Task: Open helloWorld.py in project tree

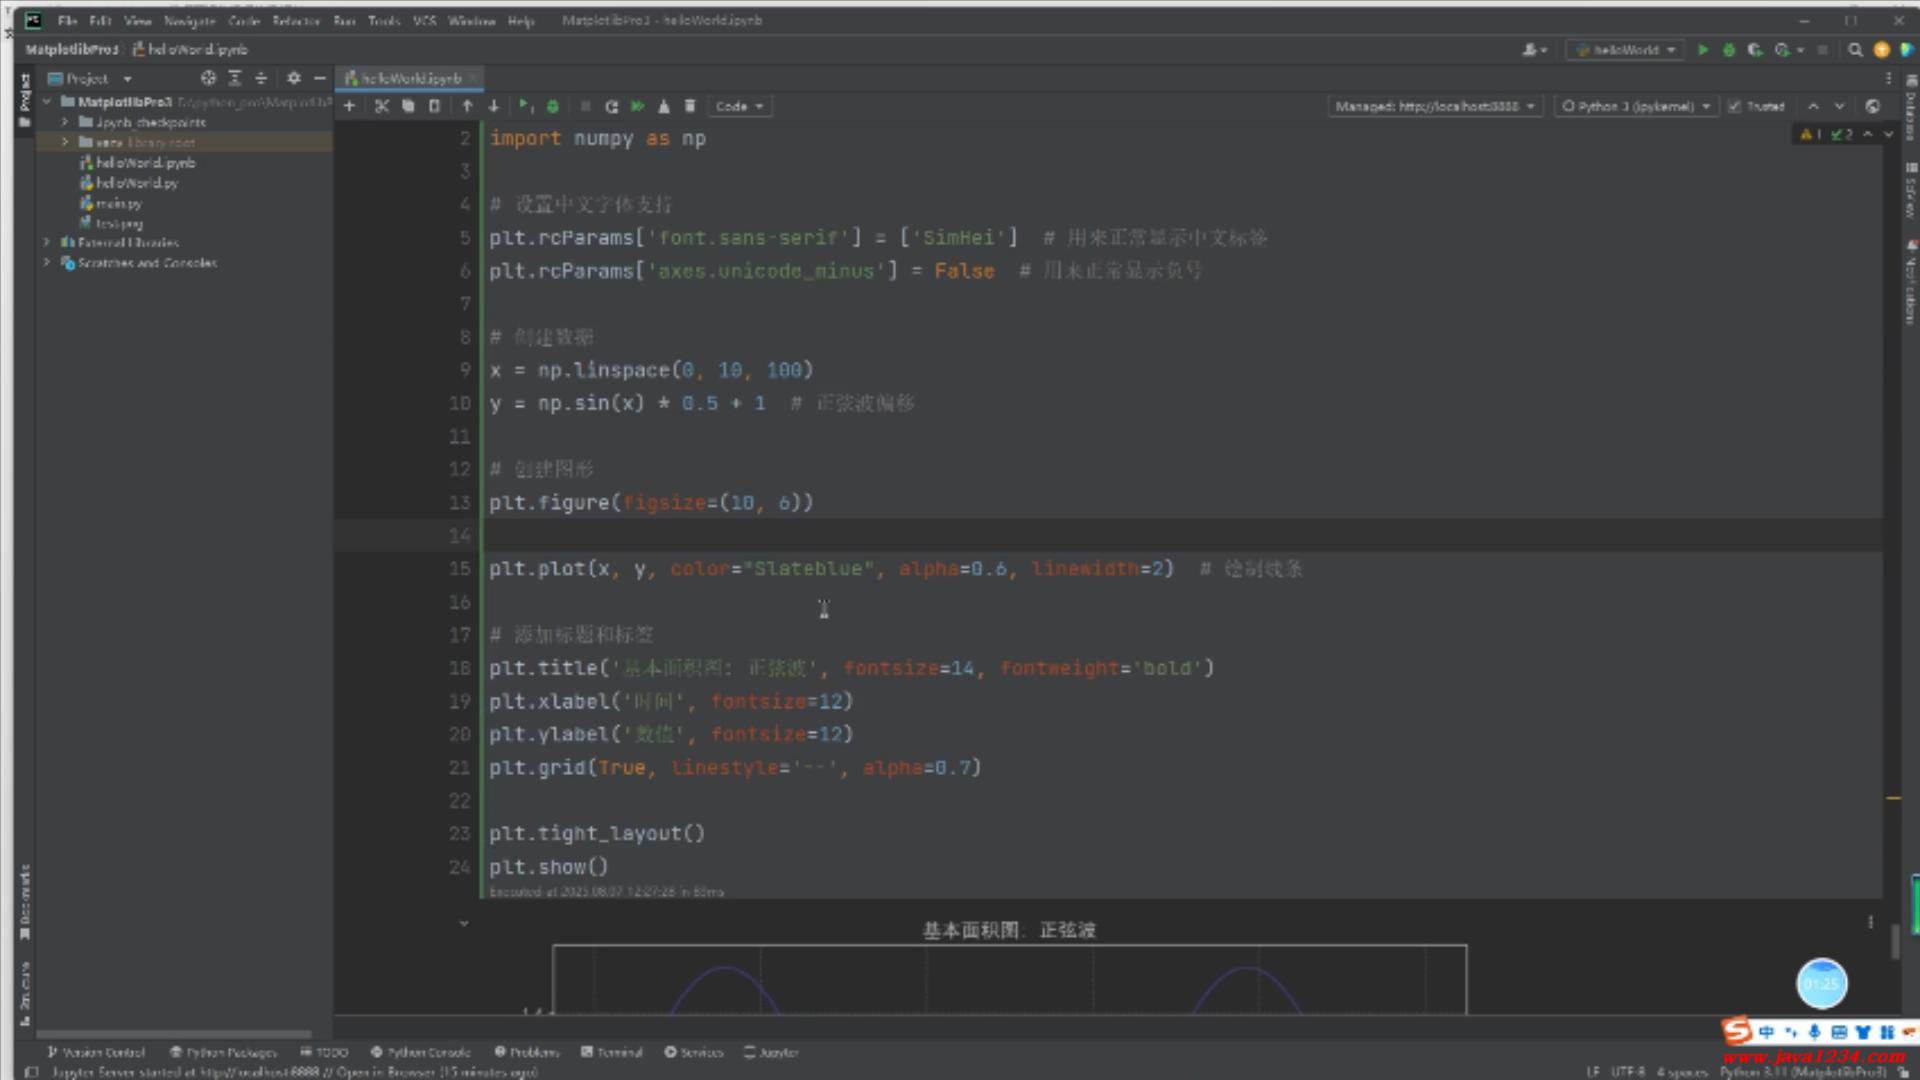Action: click(137, 183)
